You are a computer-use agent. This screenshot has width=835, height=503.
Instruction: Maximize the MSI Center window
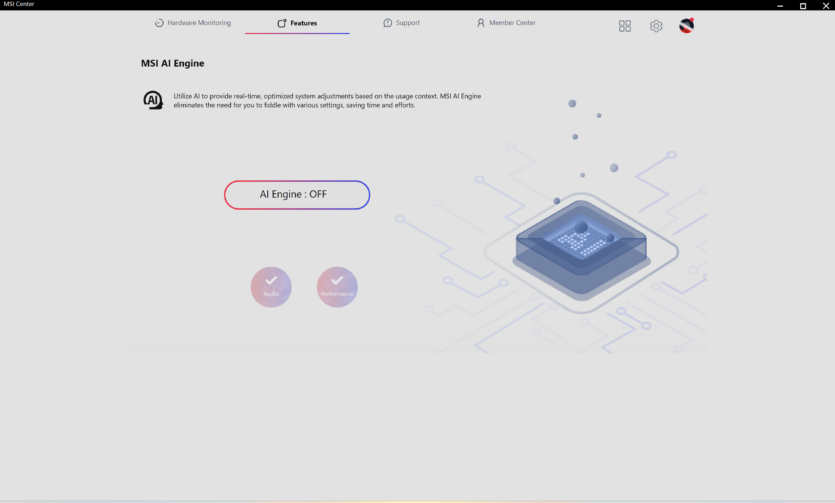point(803,6)
